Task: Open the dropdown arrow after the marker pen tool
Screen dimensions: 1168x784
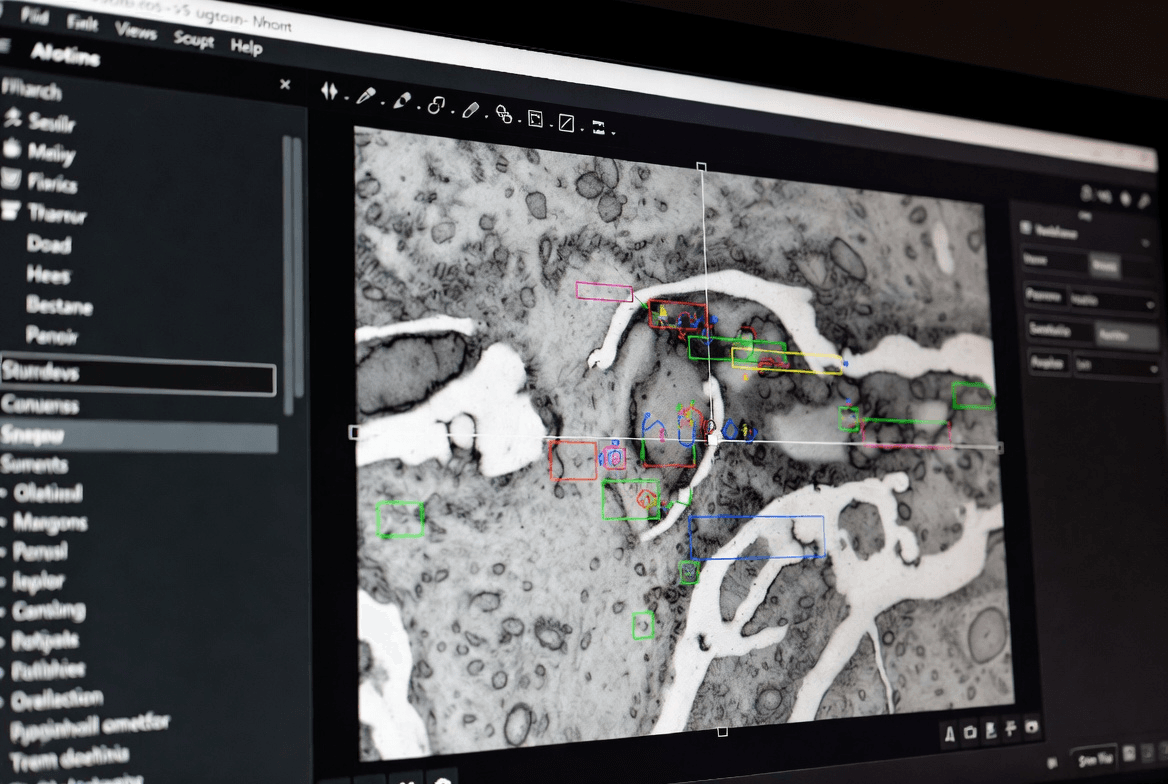Action: coord(419,108)
